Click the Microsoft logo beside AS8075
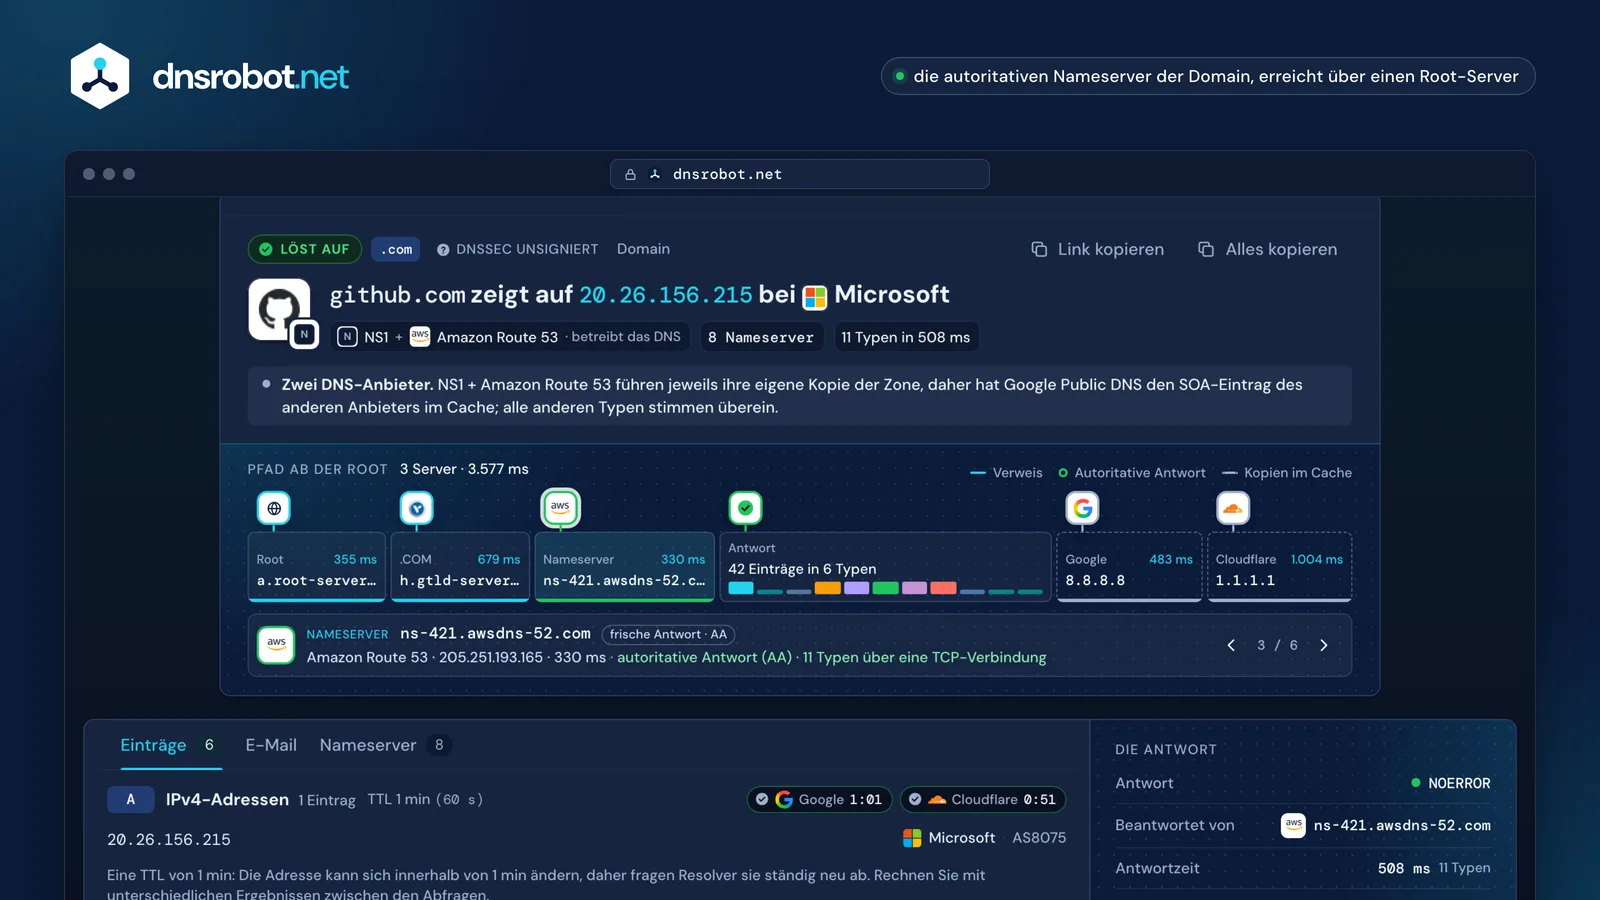The height and width of the screenshot is (900, 1600). pyautogui.click(x=912, y=838)
